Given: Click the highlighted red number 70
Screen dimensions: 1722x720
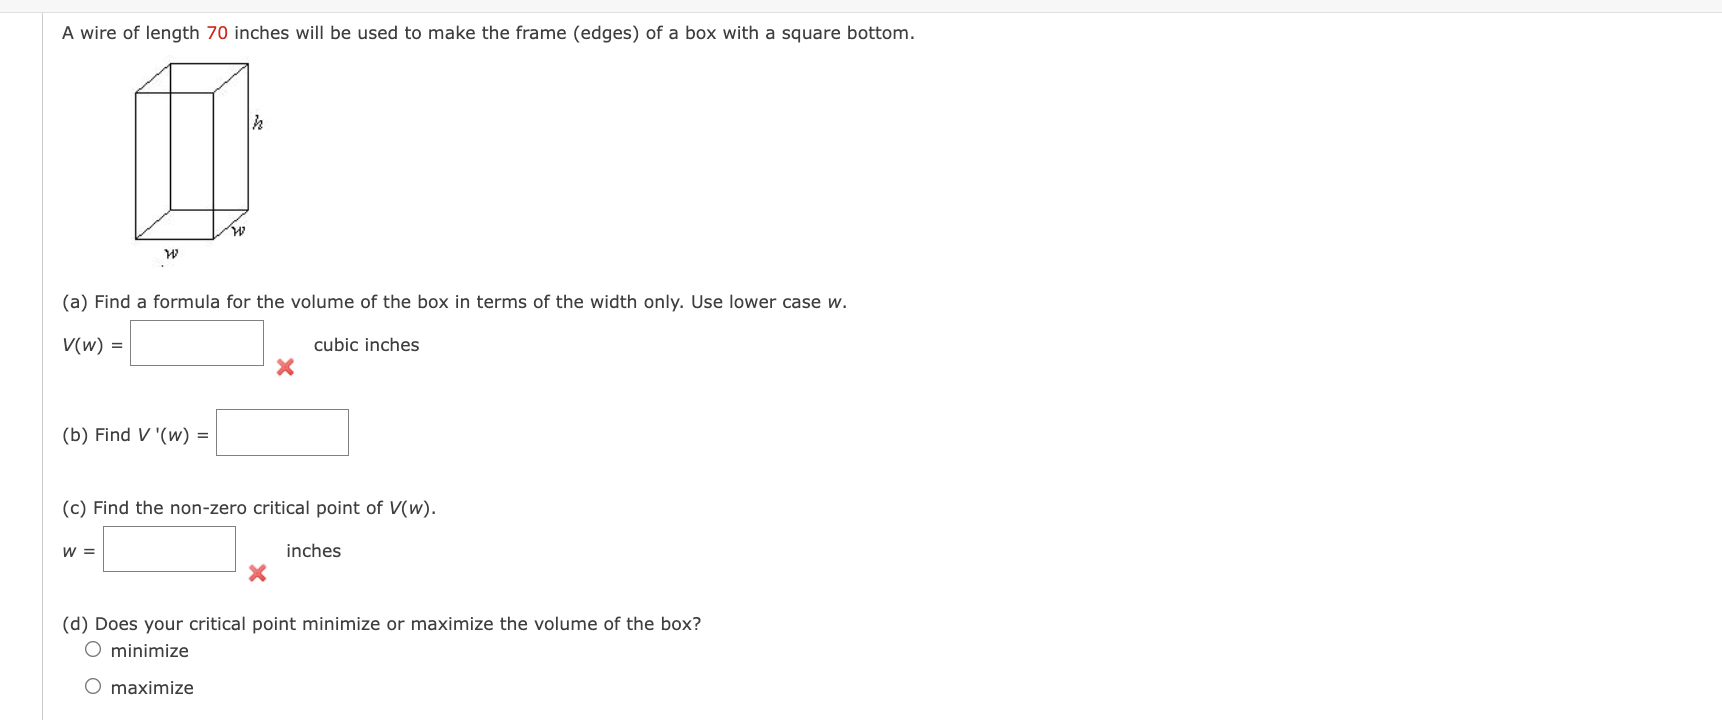Looking at the screenshot, I should tap(217, 32).
